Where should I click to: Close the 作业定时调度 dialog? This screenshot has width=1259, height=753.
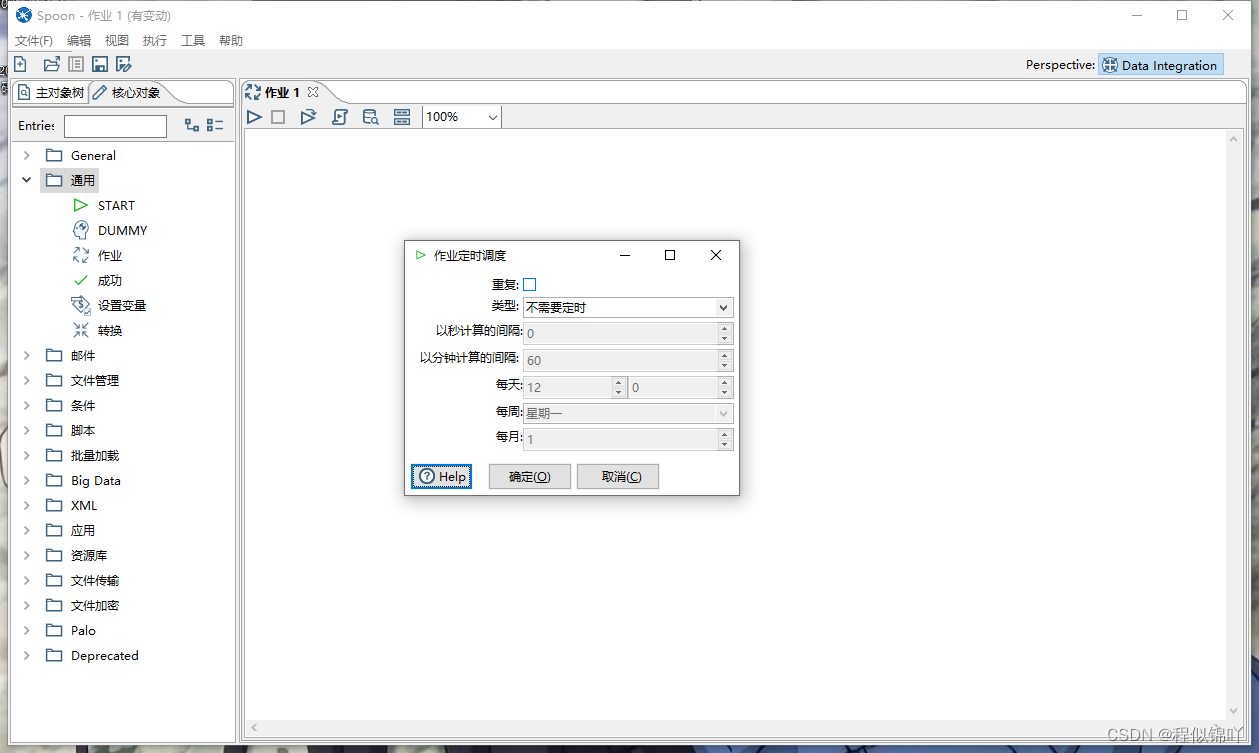(x=716, y=255)
